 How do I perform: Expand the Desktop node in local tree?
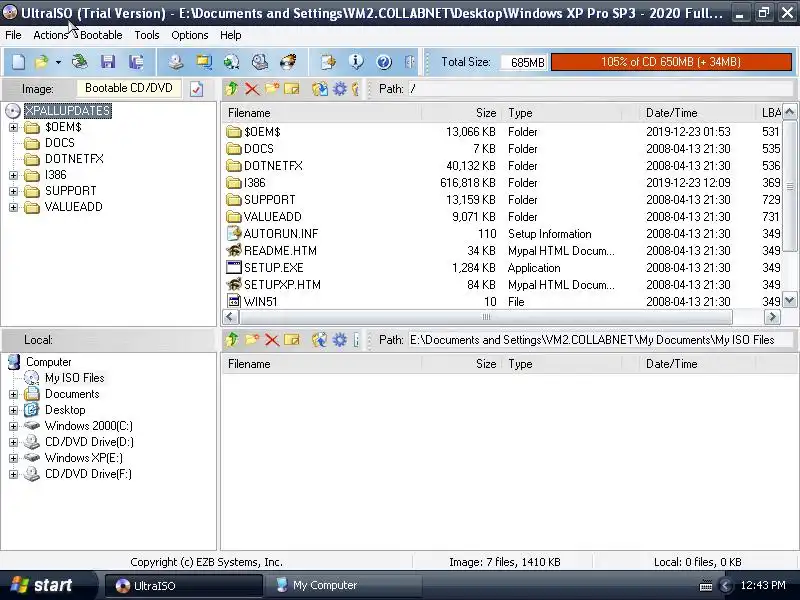(13, 410)
